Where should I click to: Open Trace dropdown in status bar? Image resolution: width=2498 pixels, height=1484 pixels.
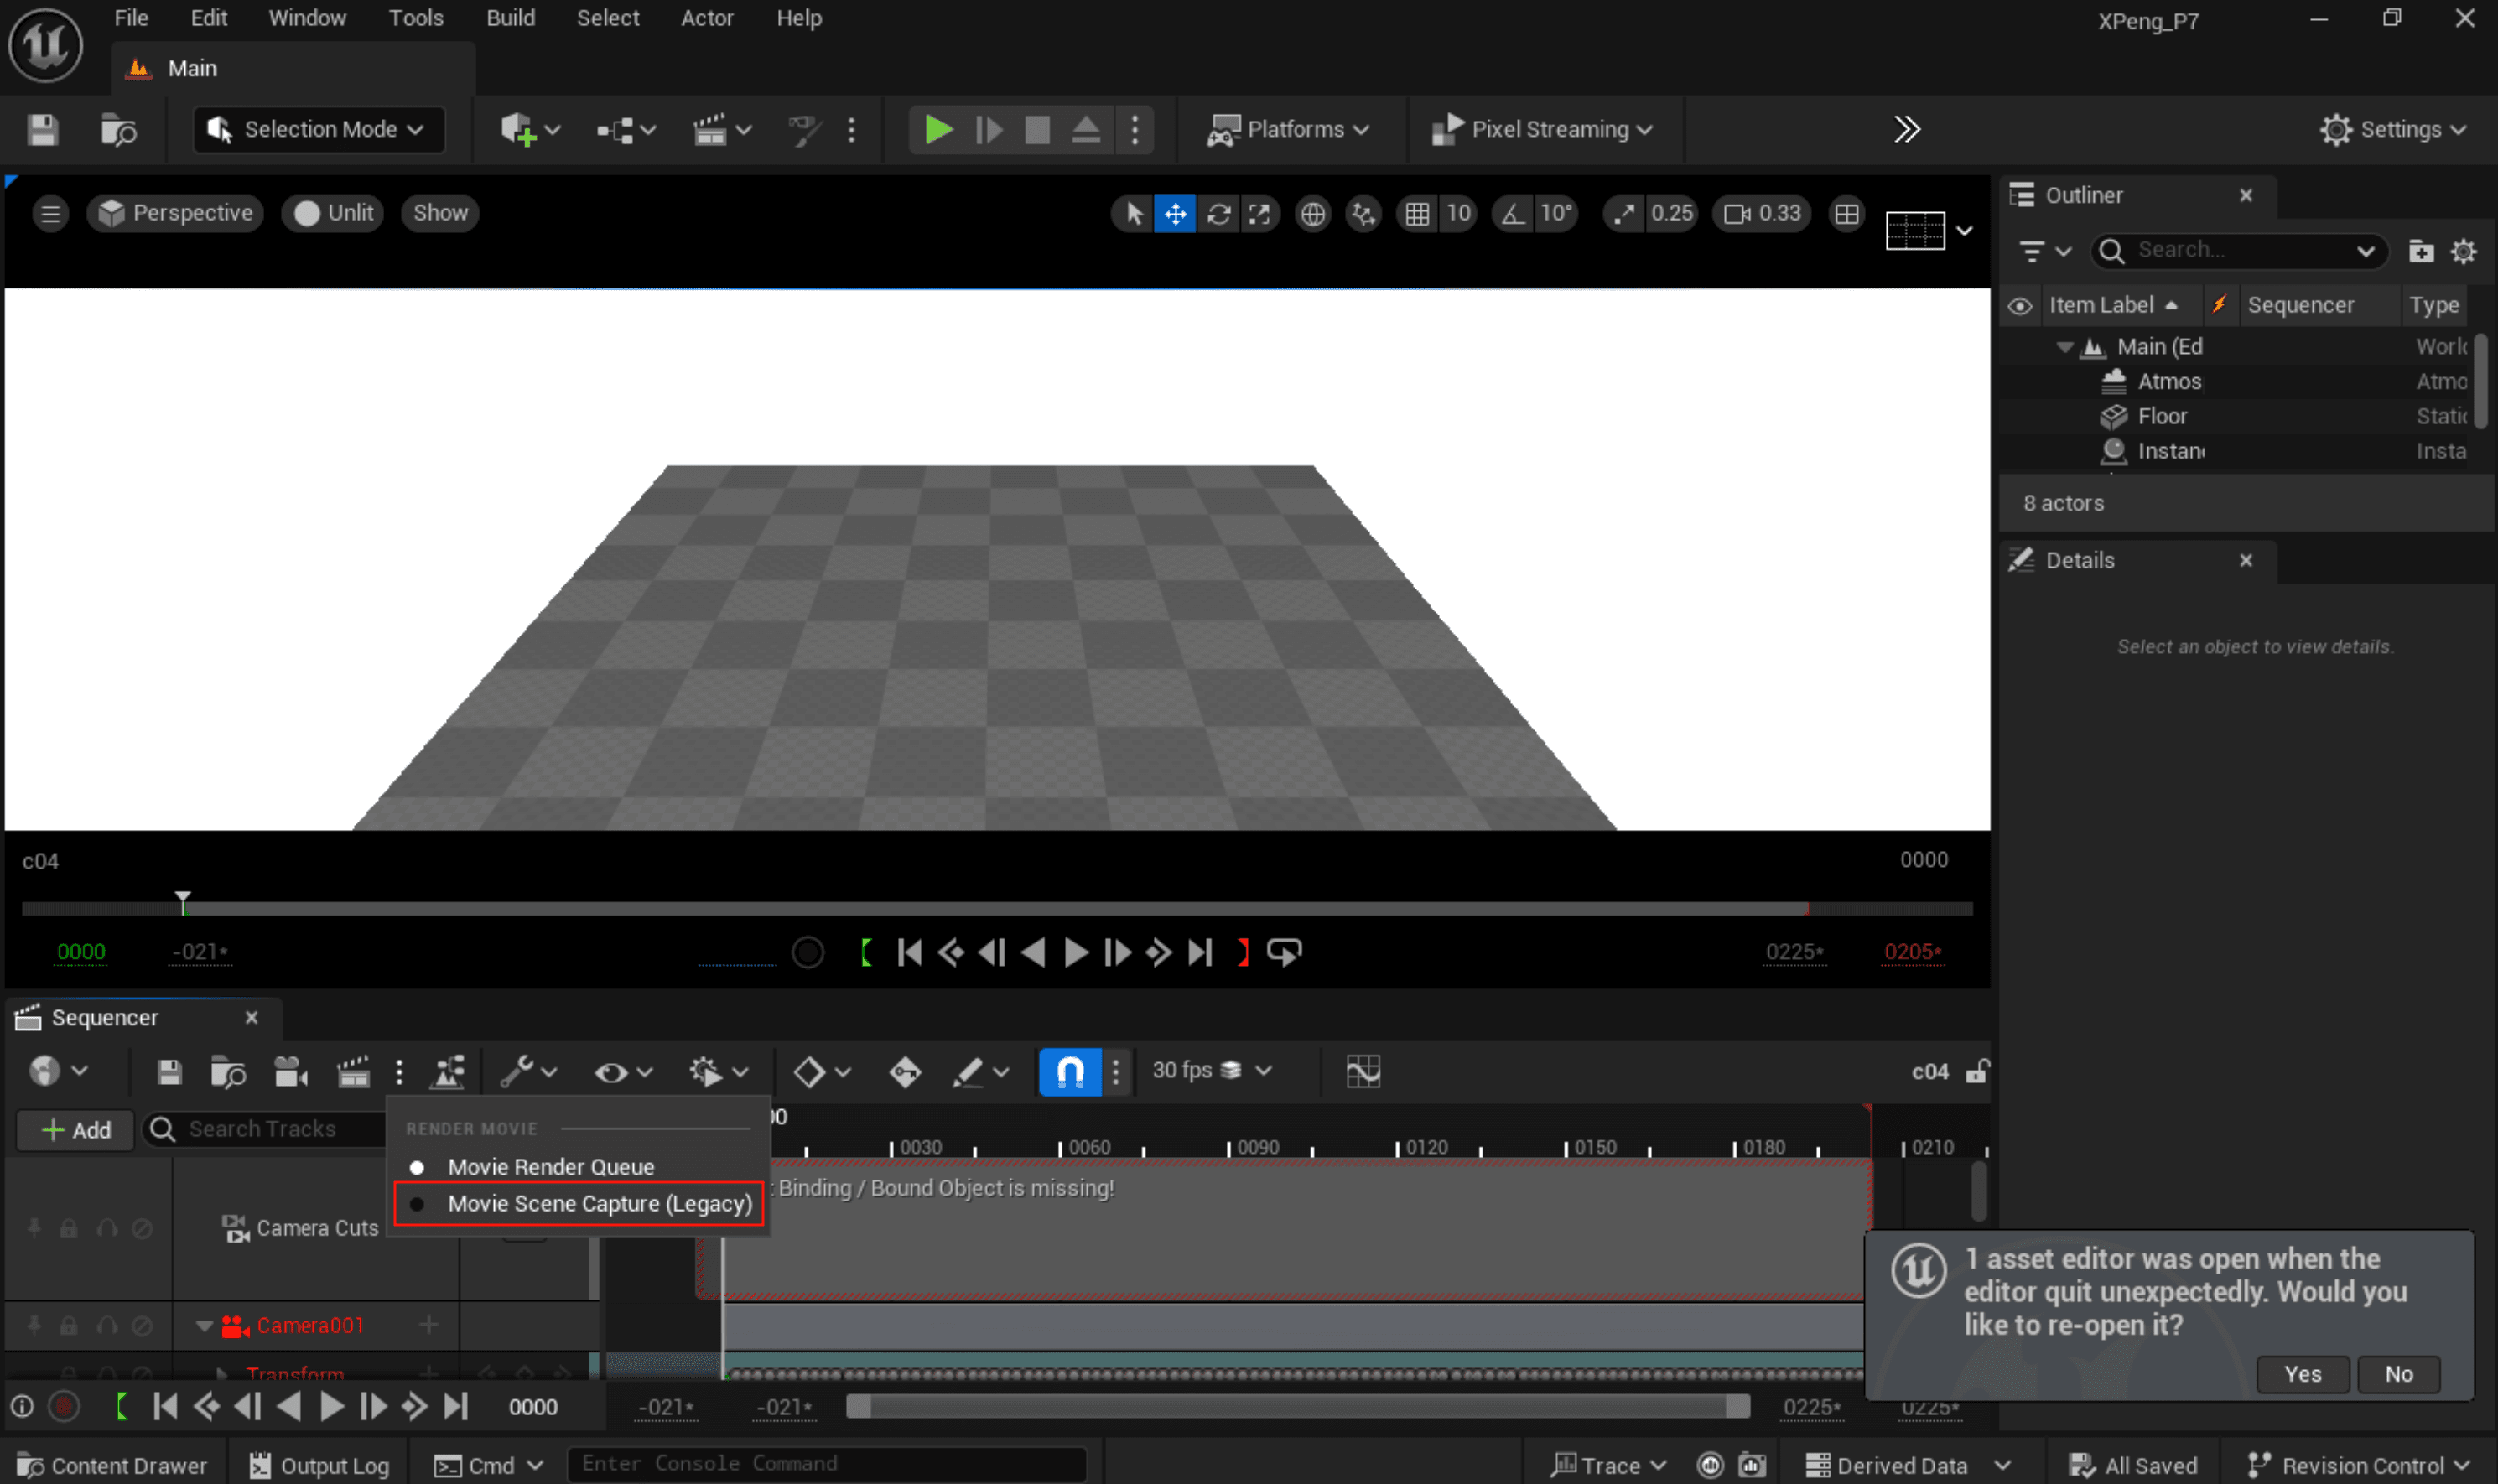point(1608,1466)
